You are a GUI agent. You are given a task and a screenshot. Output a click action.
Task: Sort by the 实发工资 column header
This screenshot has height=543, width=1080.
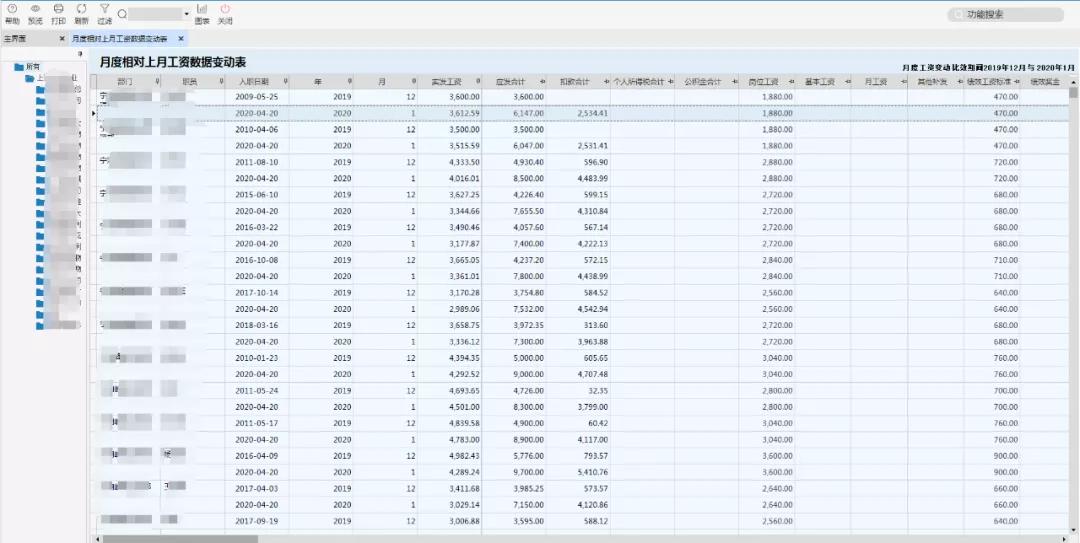[x=446, y=81]
